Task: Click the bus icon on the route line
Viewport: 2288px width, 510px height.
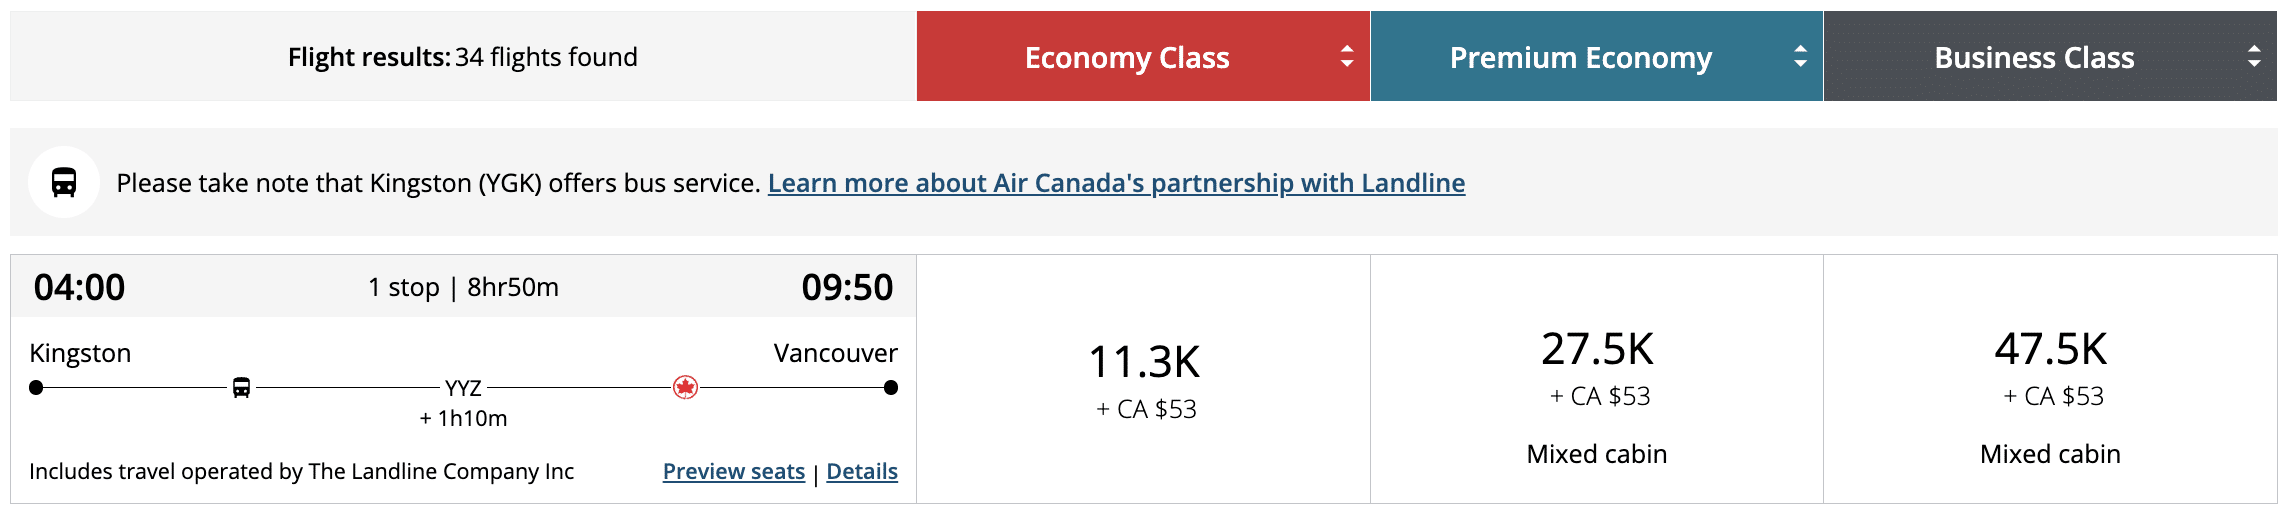Action: click(241, 387)
